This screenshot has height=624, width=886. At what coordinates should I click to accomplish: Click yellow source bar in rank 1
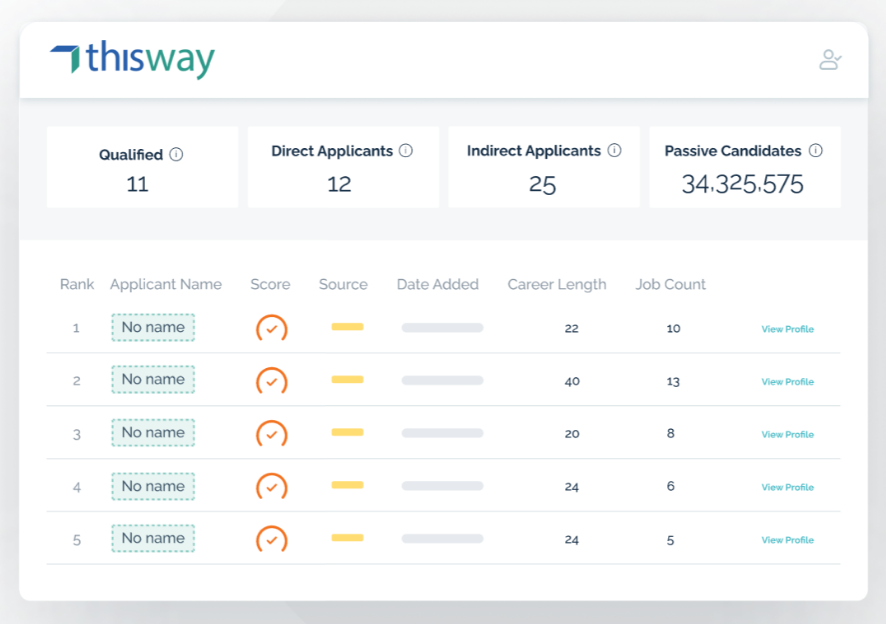[x=347, y=327]
